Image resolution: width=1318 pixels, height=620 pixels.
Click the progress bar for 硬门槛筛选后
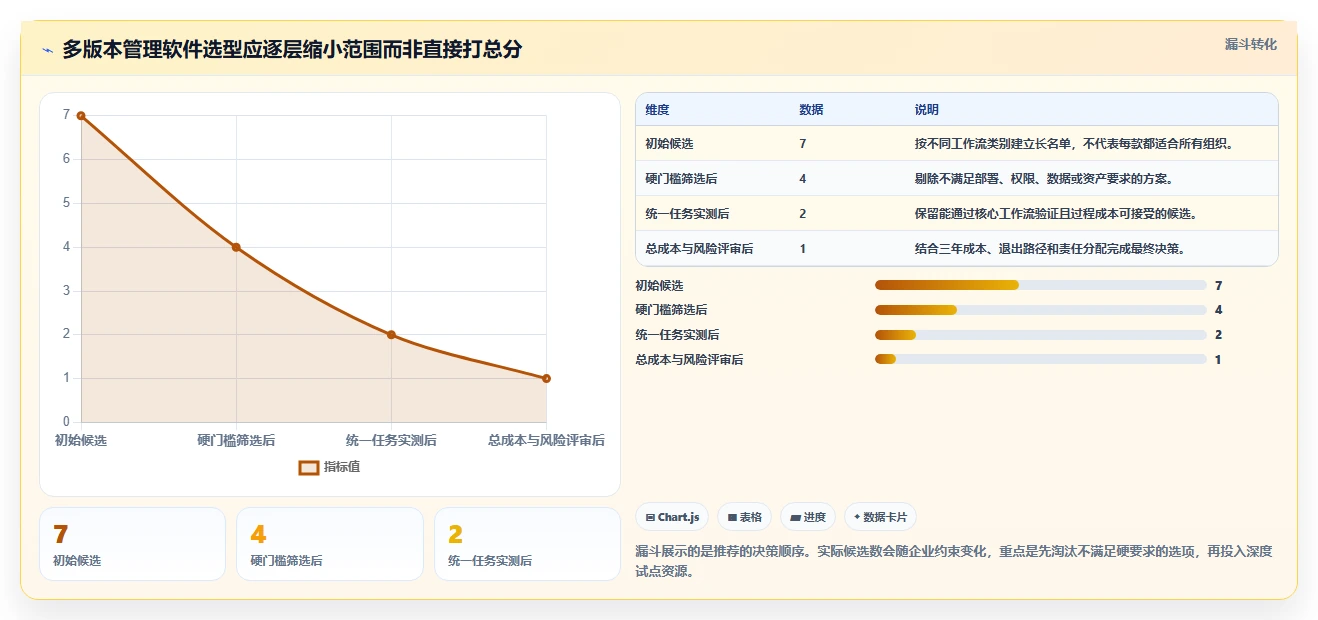1040,310
